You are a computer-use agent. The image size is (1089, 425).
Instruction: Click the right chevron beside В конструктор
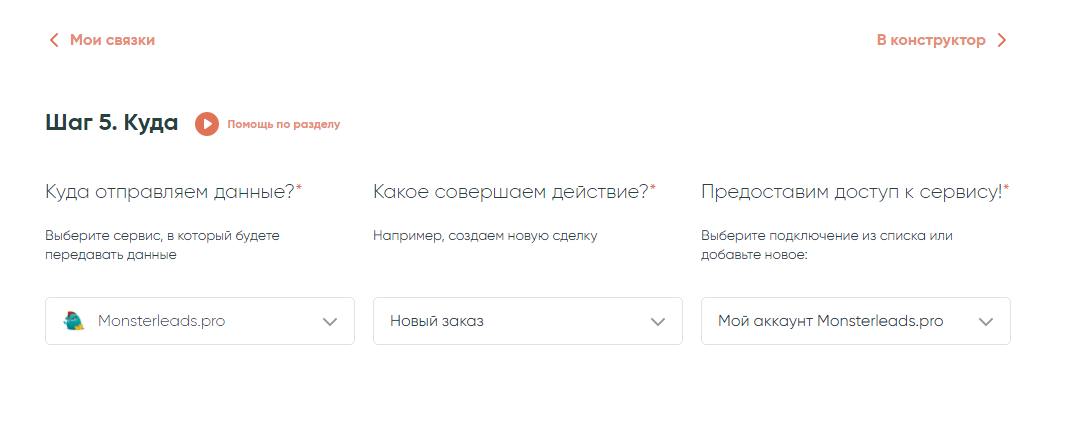coord(1002,41)
